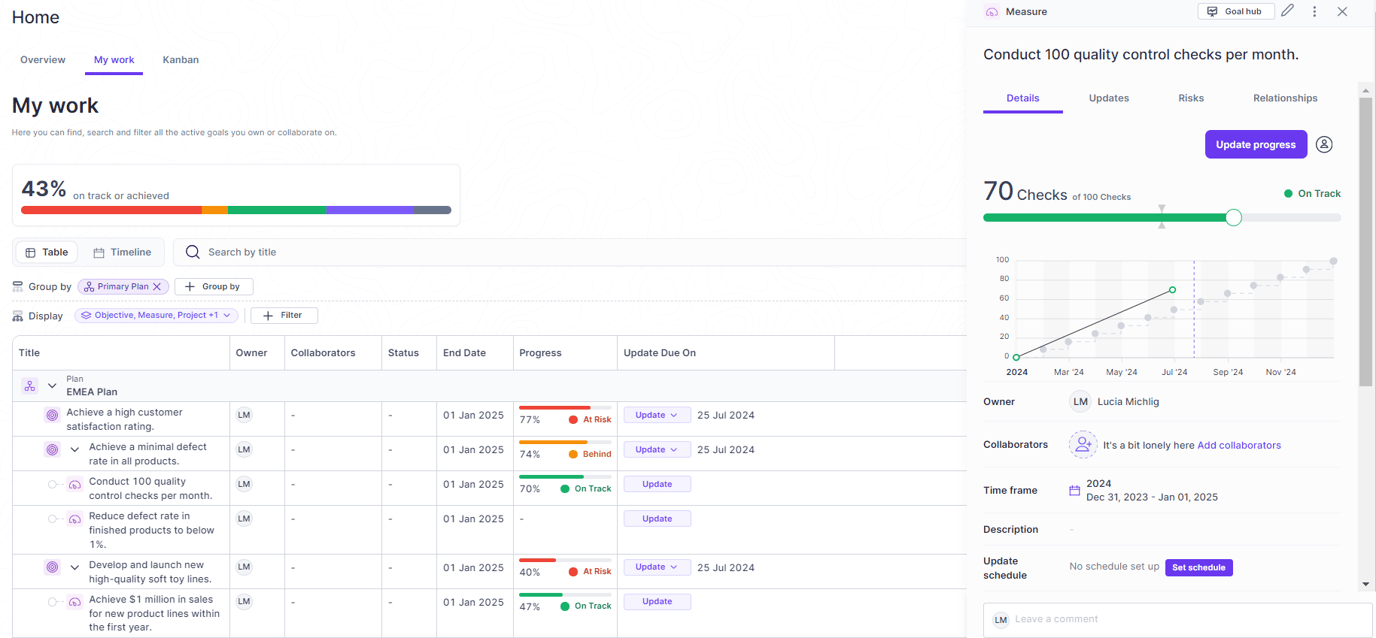The image size is (1376, 638).
Task: Click the measure icon for Conduct 100 quality checks
Action: click(75, 485)
